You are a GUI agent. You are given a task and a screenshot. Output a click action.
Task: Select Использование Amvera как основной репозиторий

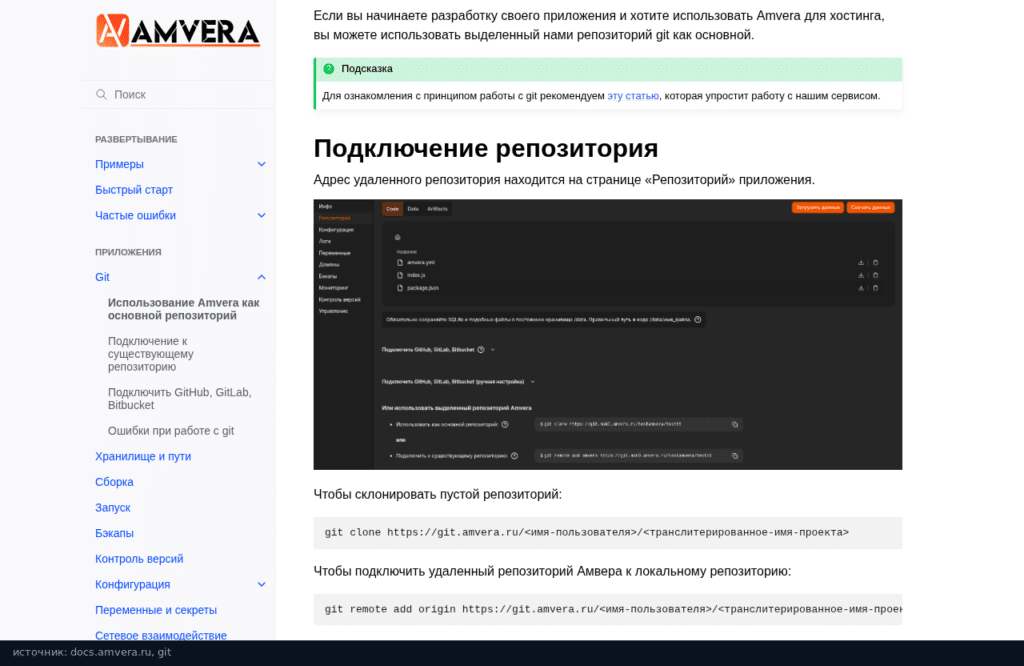point(184,309)
